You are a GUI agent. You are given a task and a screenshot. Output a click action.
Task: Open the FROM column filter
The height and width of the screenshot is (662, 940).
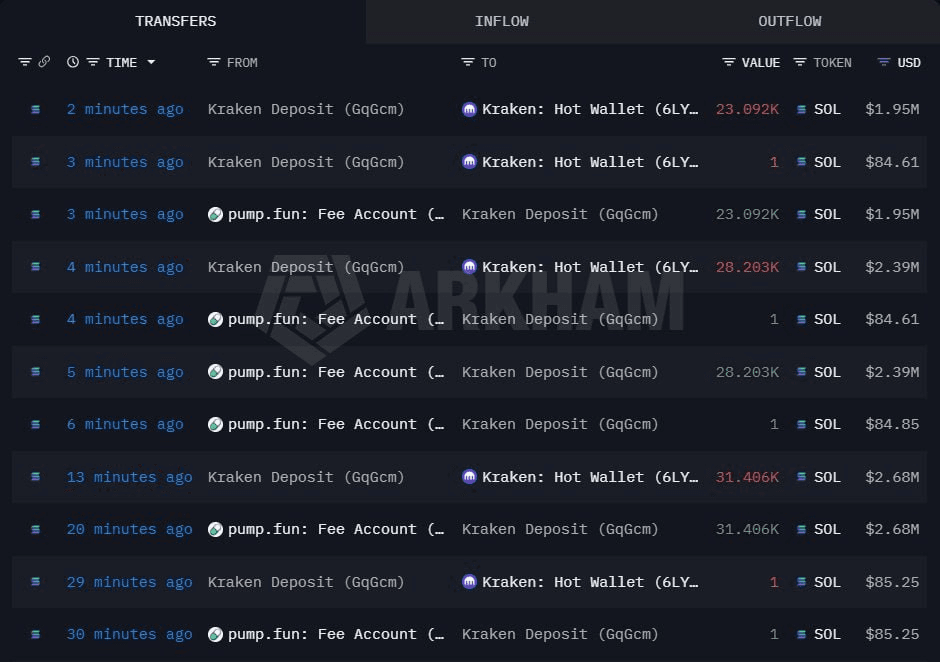coord(213,62)
